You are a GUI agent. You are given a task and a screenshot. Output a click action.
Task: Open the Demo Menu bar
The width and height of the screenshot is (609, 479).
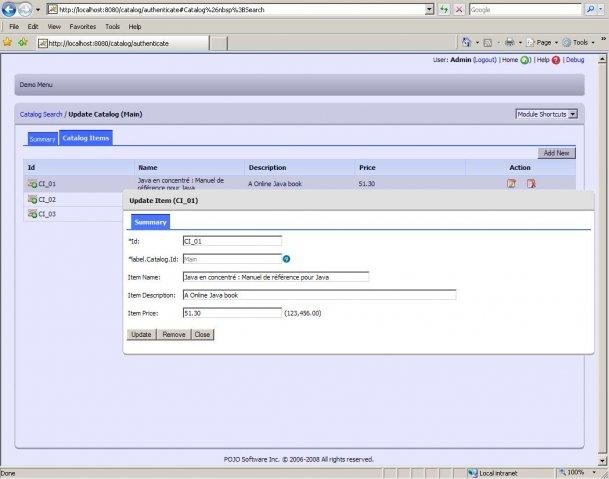pyautogui.click(x=299, y=85)
